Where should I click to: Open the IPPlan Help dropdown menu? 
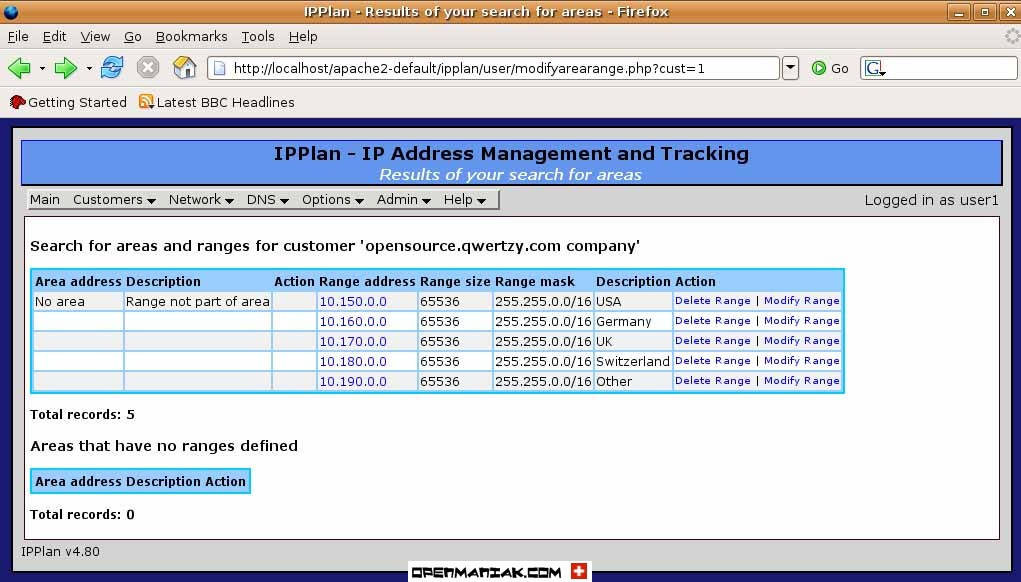[x=464, y=200]
